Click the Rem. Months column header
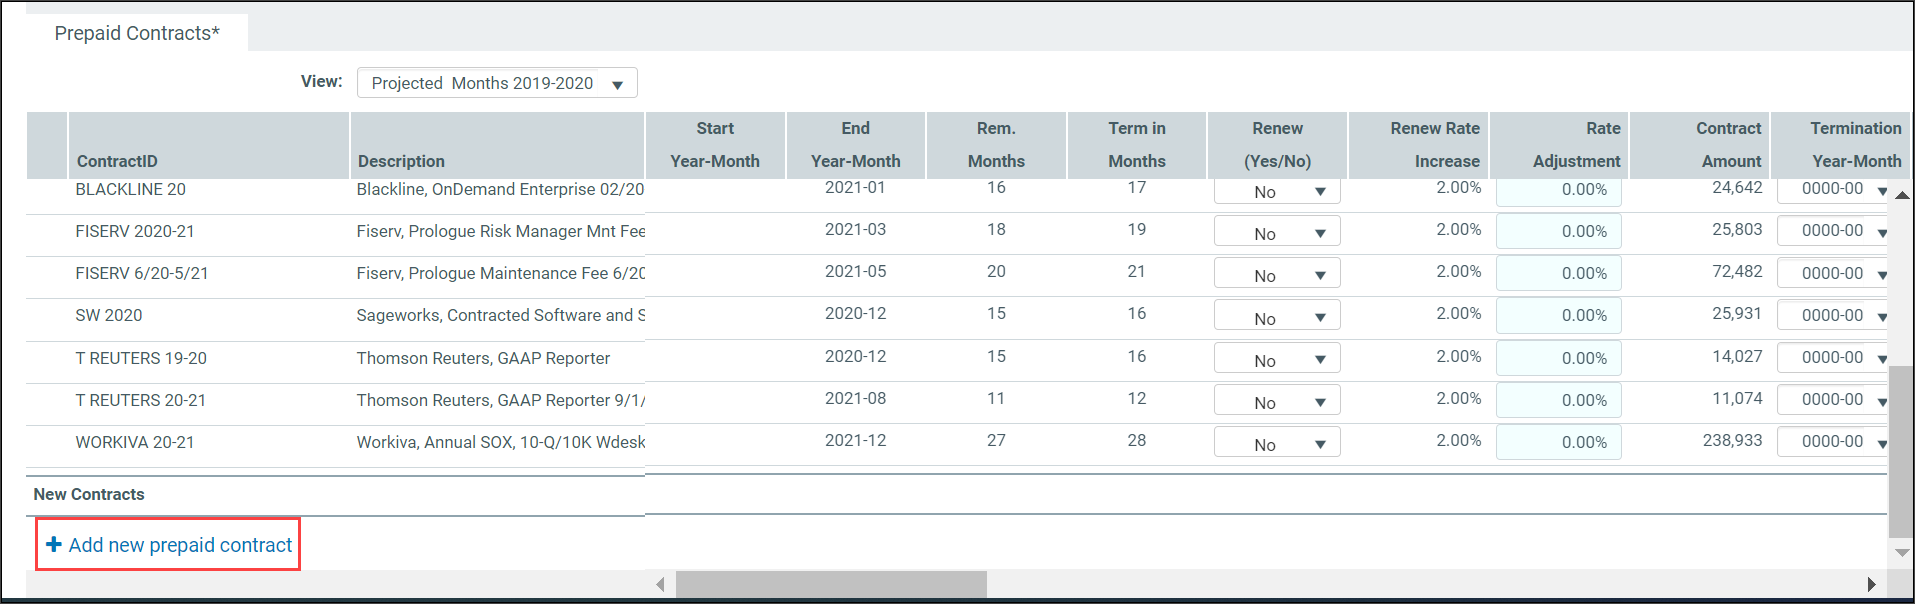The height and width of the screenshot is (604, 1915). (996, 146)
